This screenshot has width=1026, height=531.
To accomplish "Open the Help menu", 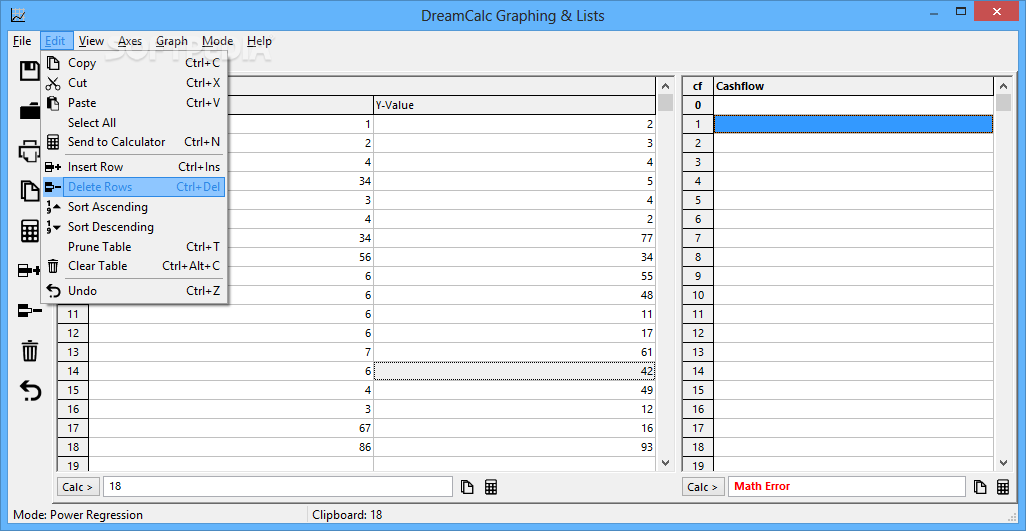I will point(259,41).
